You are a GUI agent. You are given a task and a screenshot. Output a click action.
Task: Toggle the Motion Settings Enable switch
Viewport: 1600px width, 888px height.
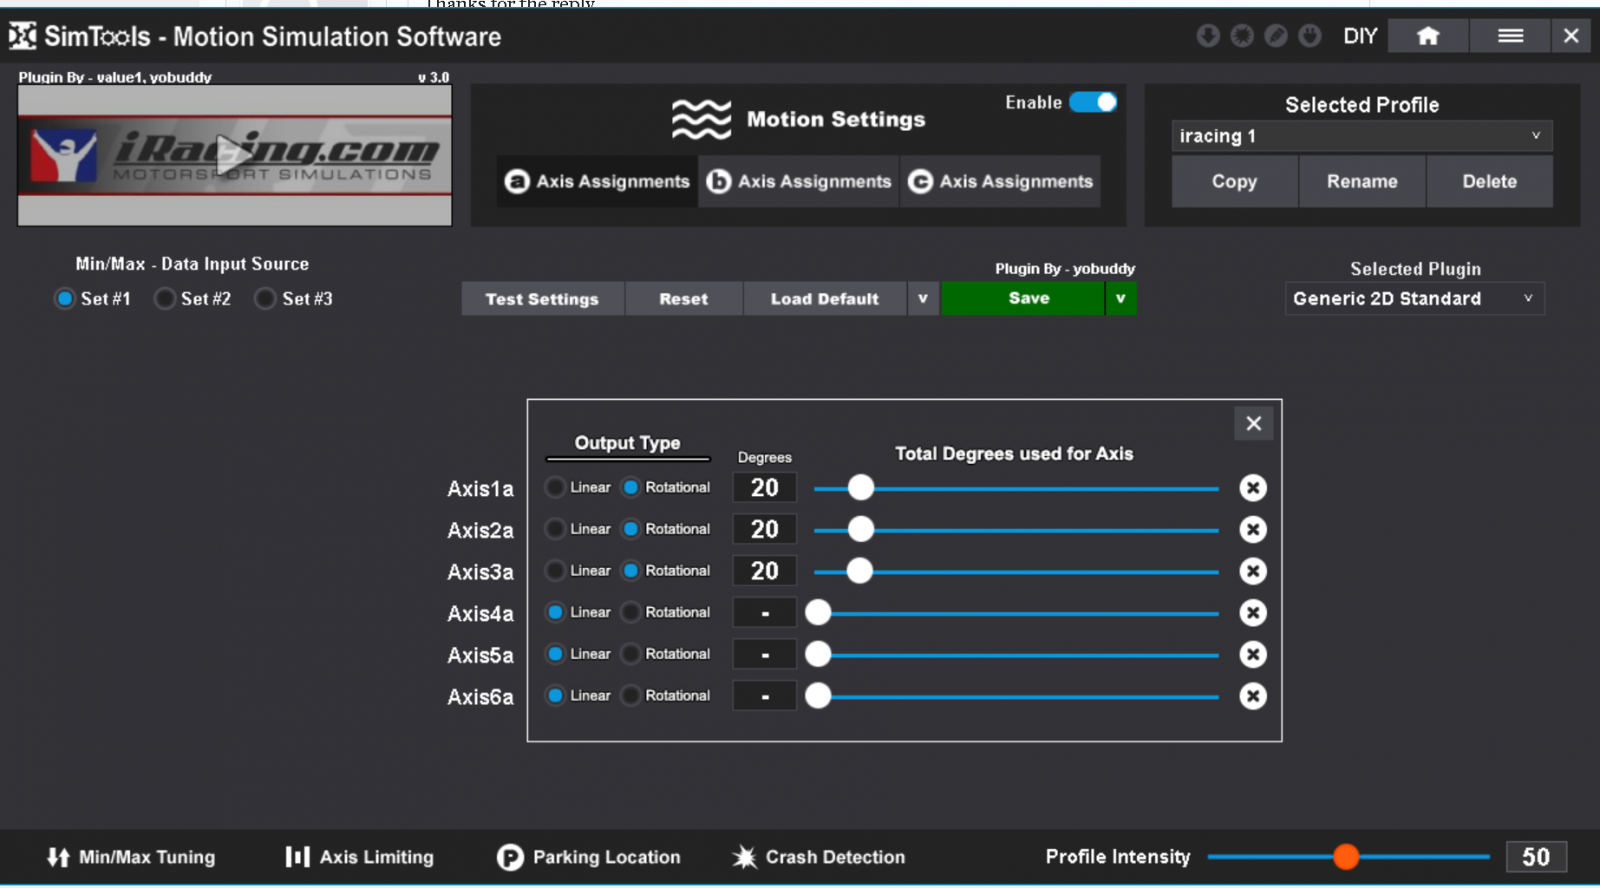[1093, 102]
